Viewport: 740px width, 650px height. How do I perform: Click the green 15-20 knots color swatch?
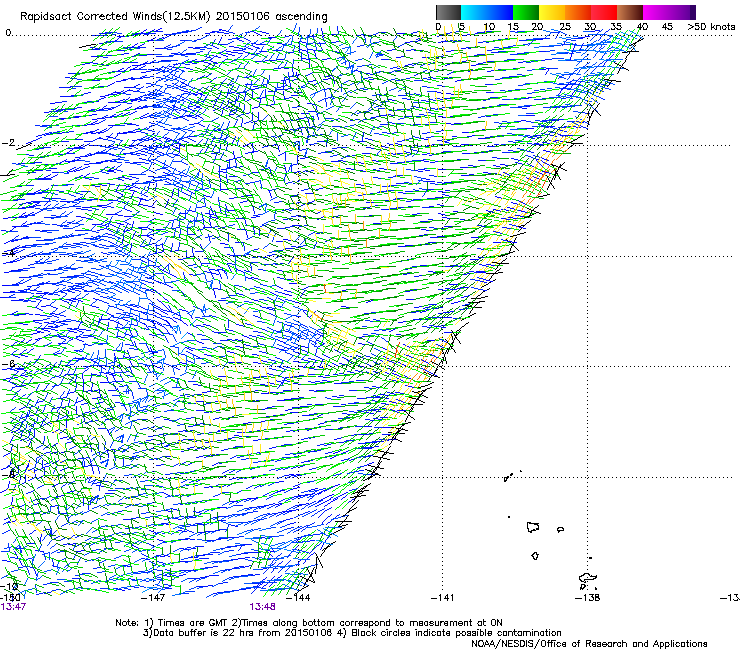pyautogui.click(x=526, y=12)
